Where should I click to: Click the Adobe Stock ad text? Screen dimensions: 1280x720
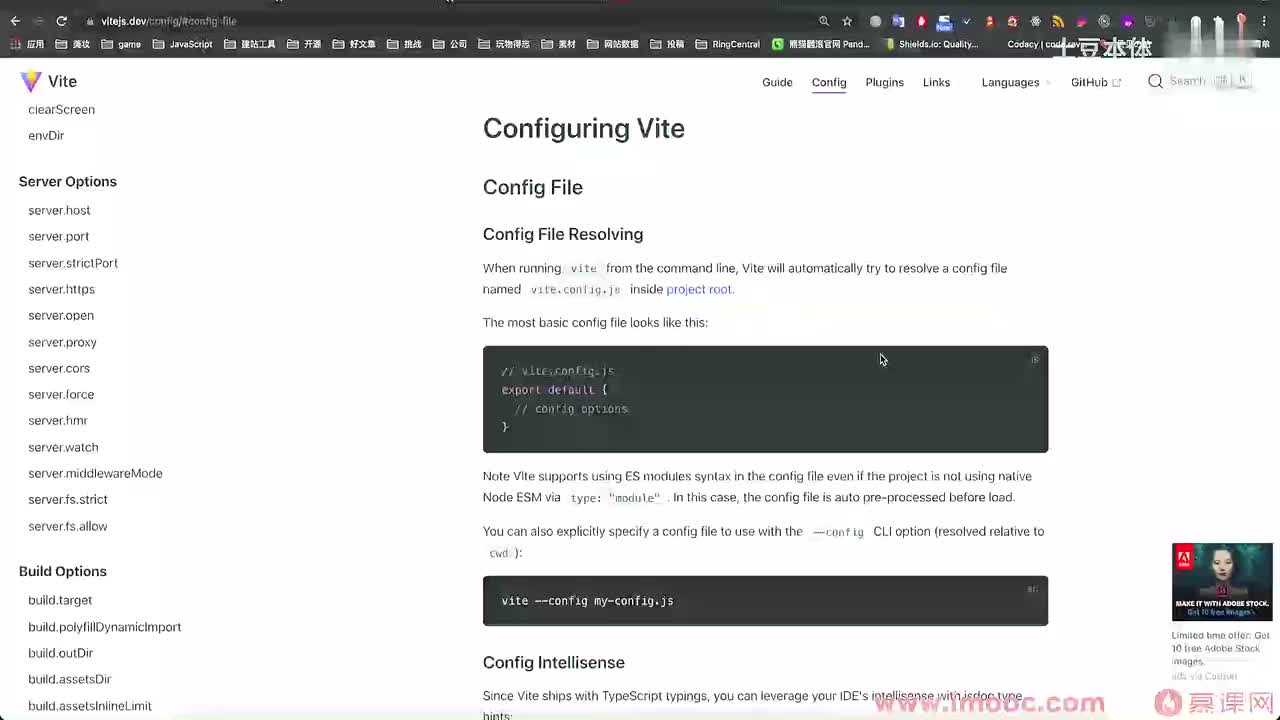(x=1220, y=648)
